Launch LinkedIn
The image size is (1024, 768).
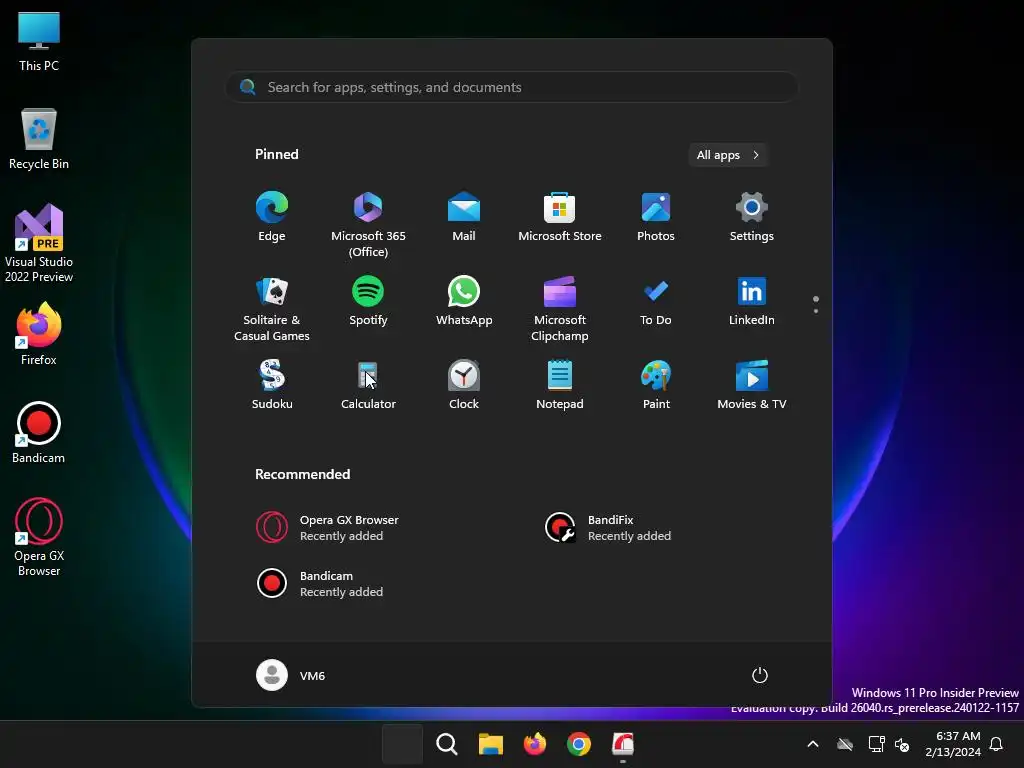pos(752,302)
